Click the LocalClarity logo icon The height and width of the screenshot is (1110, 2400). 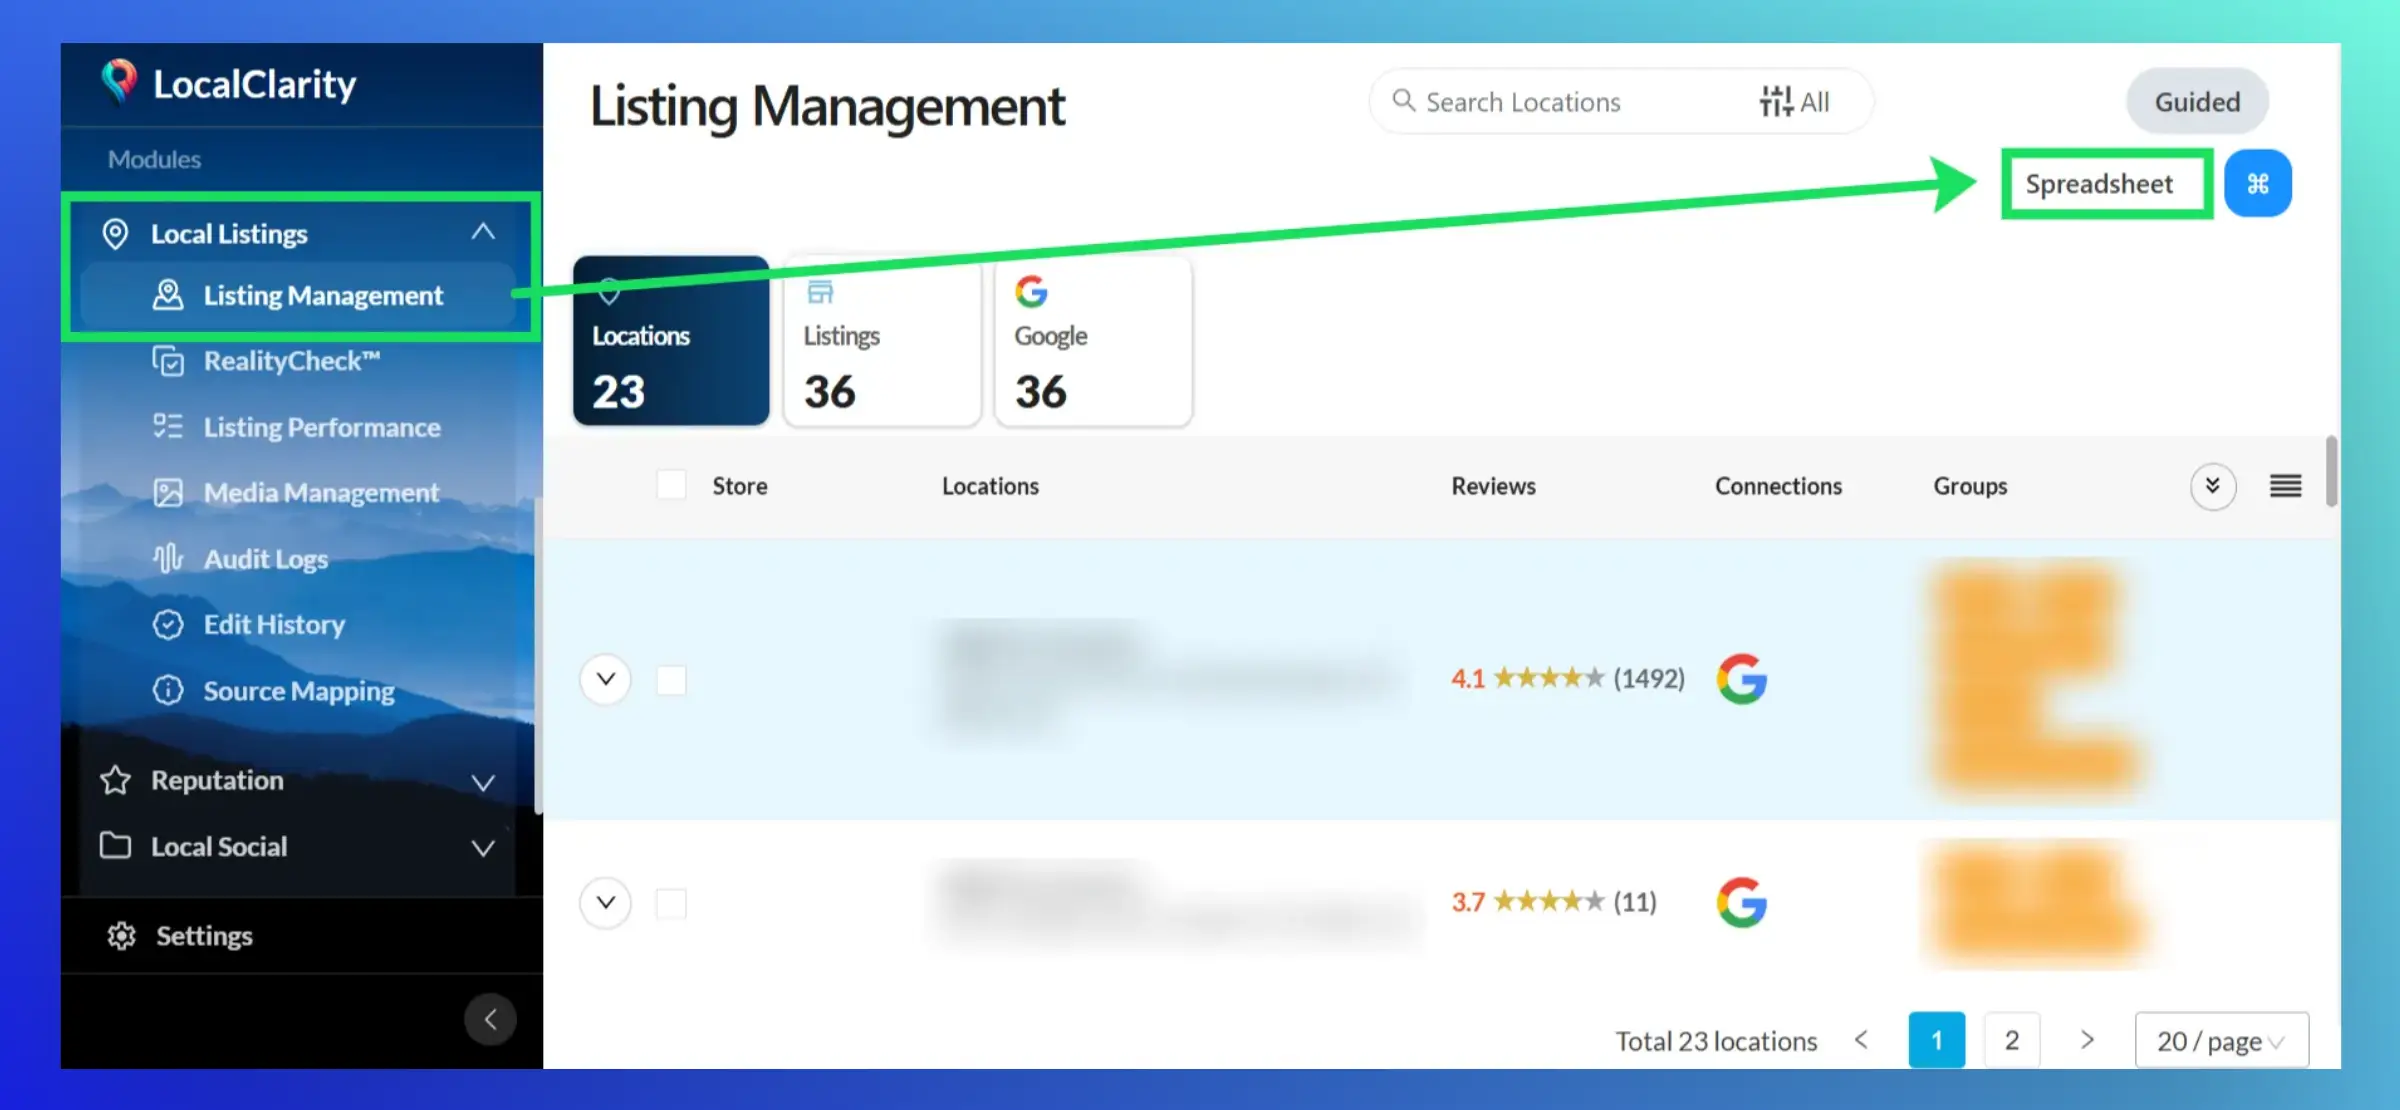(x=119, y=81)
